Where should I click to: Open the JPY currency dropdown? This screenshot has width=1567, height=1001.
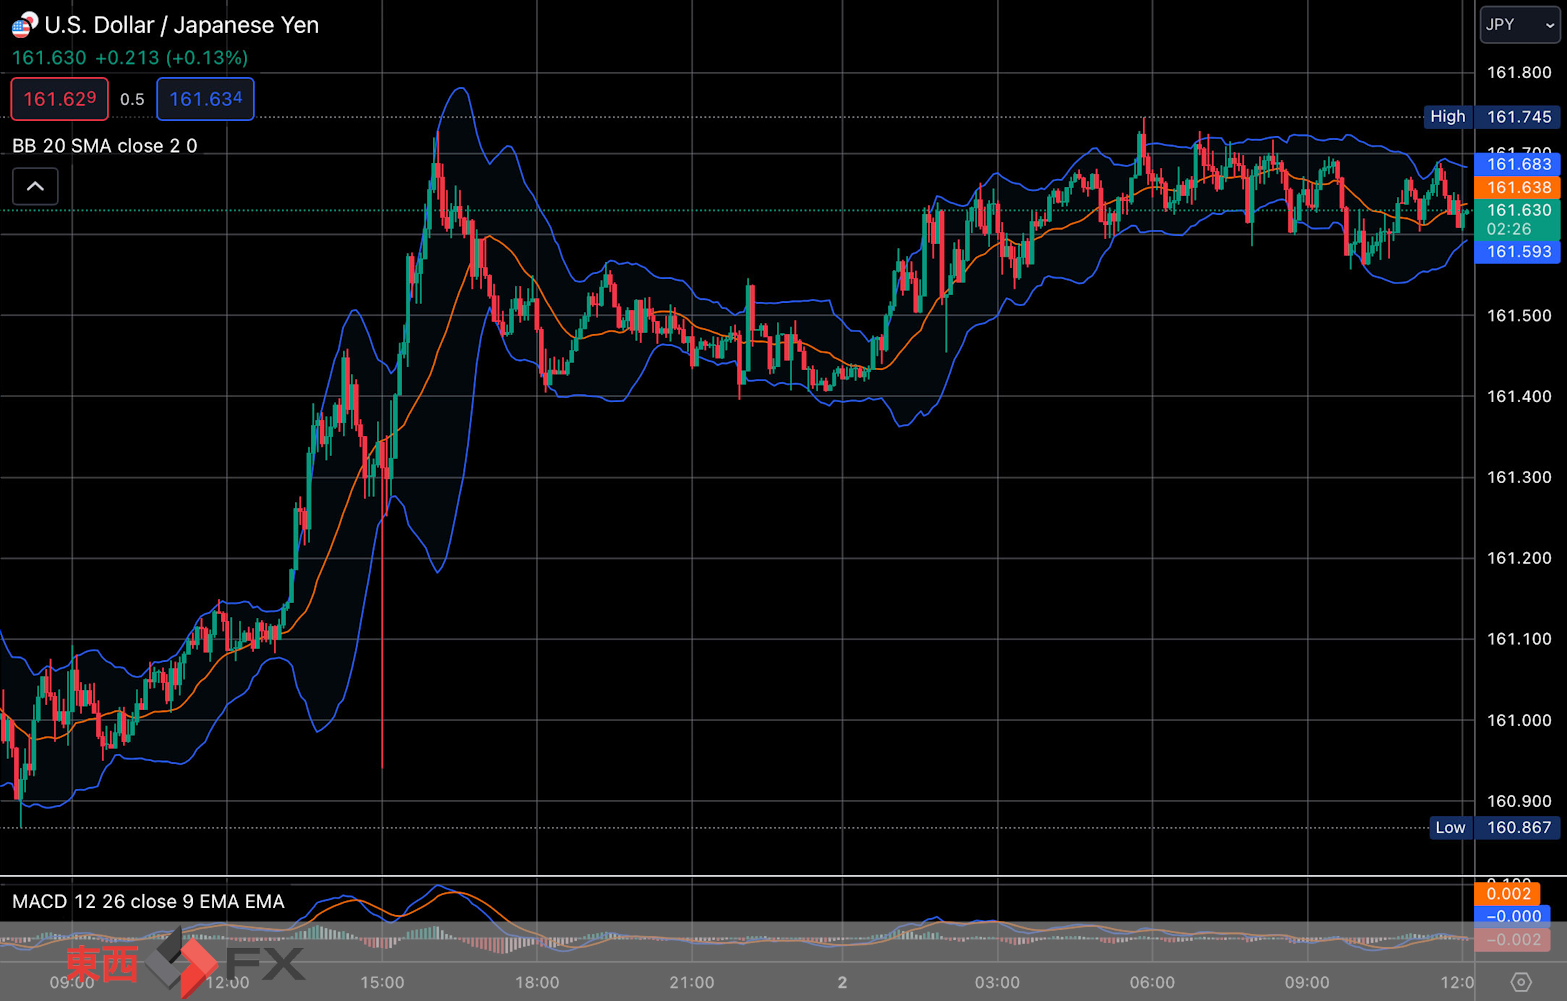tap(1519, 24)
